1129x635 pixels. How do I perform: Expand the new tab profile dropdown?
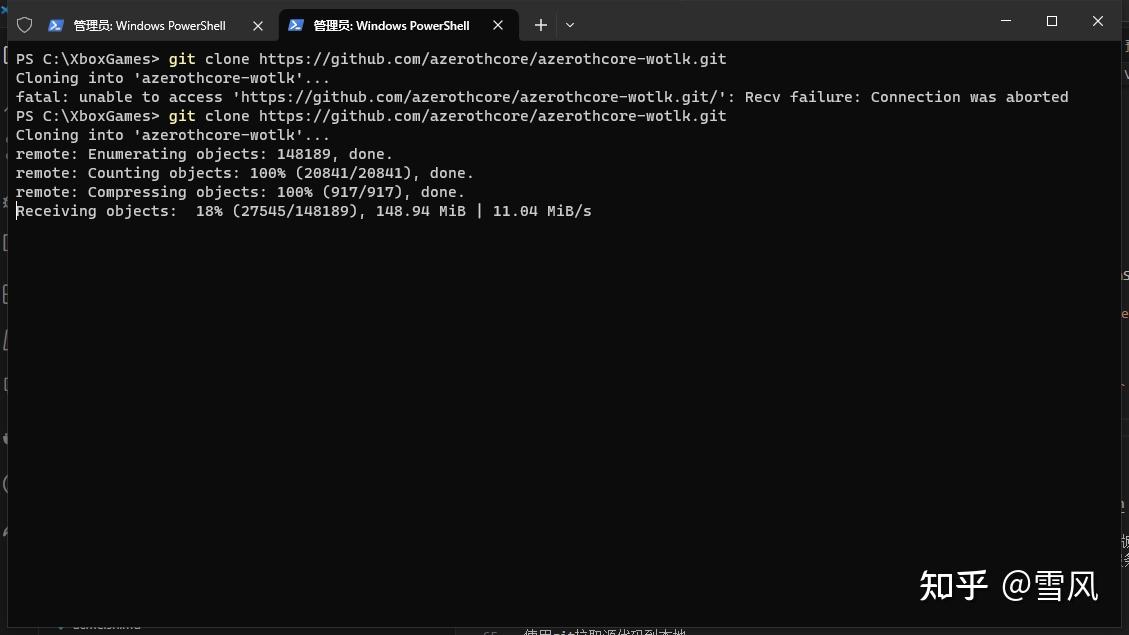point(570,25)
